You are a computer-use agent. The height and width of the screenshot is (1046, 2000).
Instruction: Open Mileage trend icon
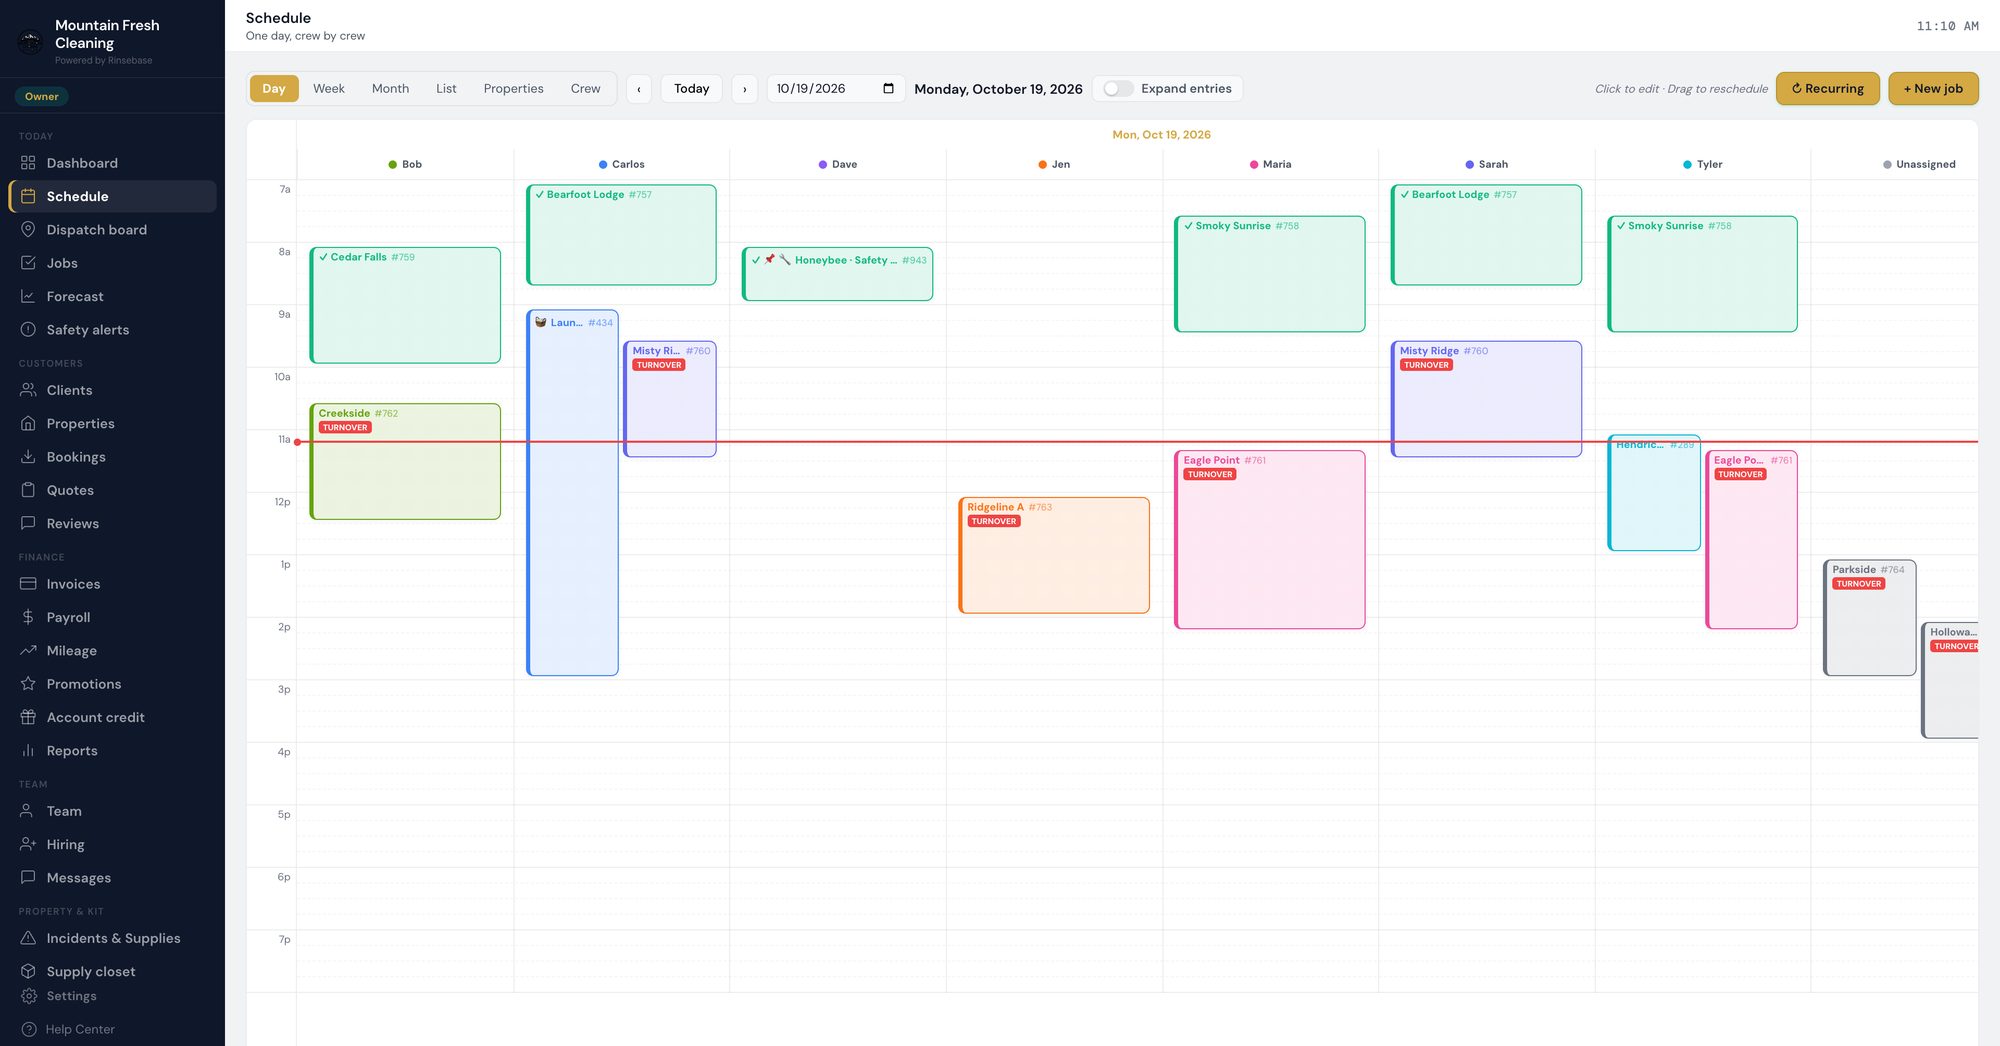pyautogui.click(x=28, y=650)
